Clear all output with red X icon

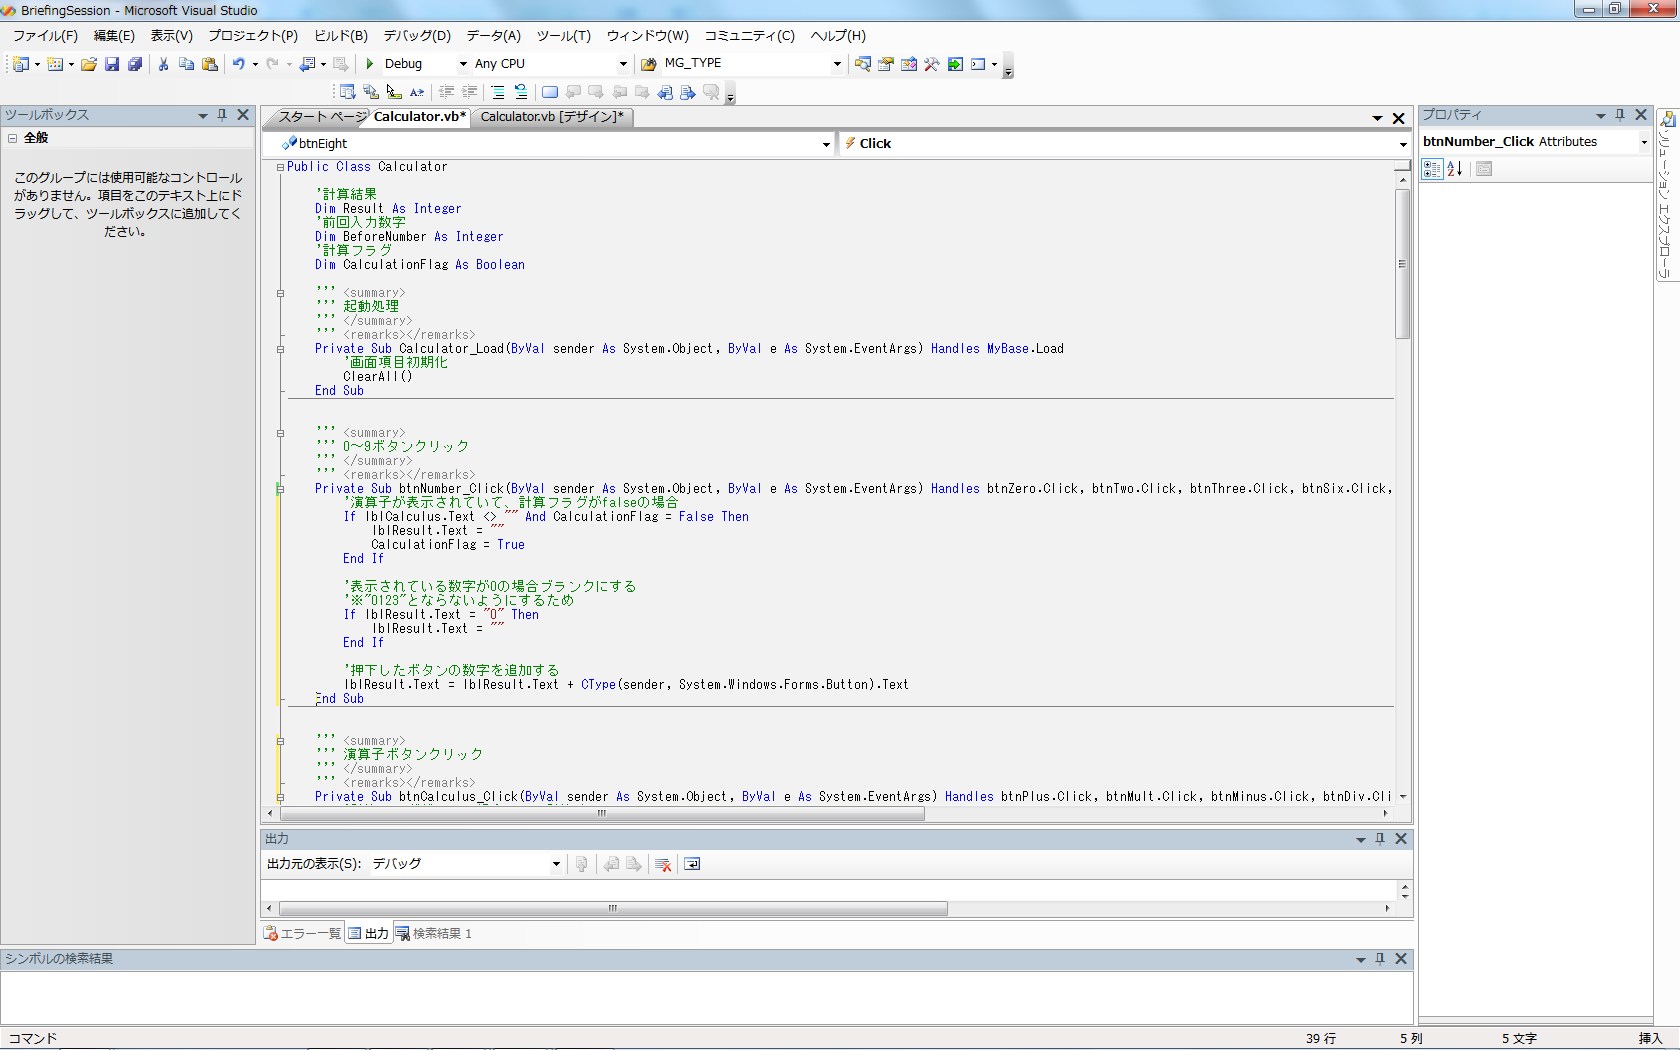[x=663, y=864]
